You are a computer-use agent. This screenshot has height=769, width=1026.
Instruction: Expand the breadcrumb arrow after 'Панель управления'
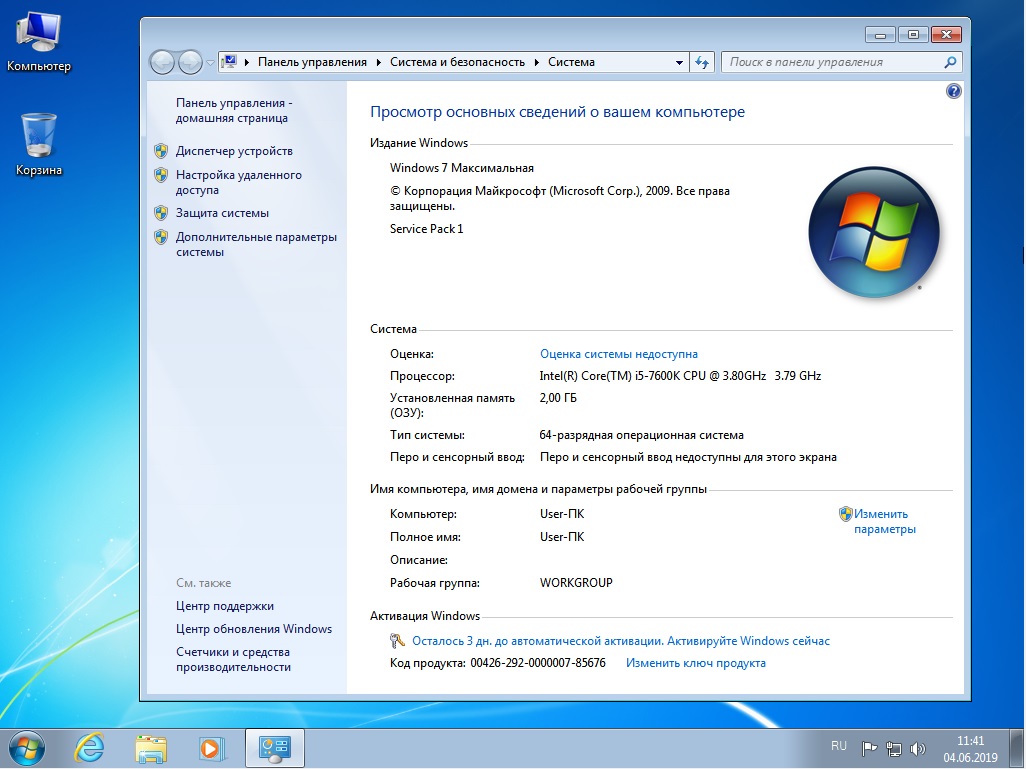point(379,62)
